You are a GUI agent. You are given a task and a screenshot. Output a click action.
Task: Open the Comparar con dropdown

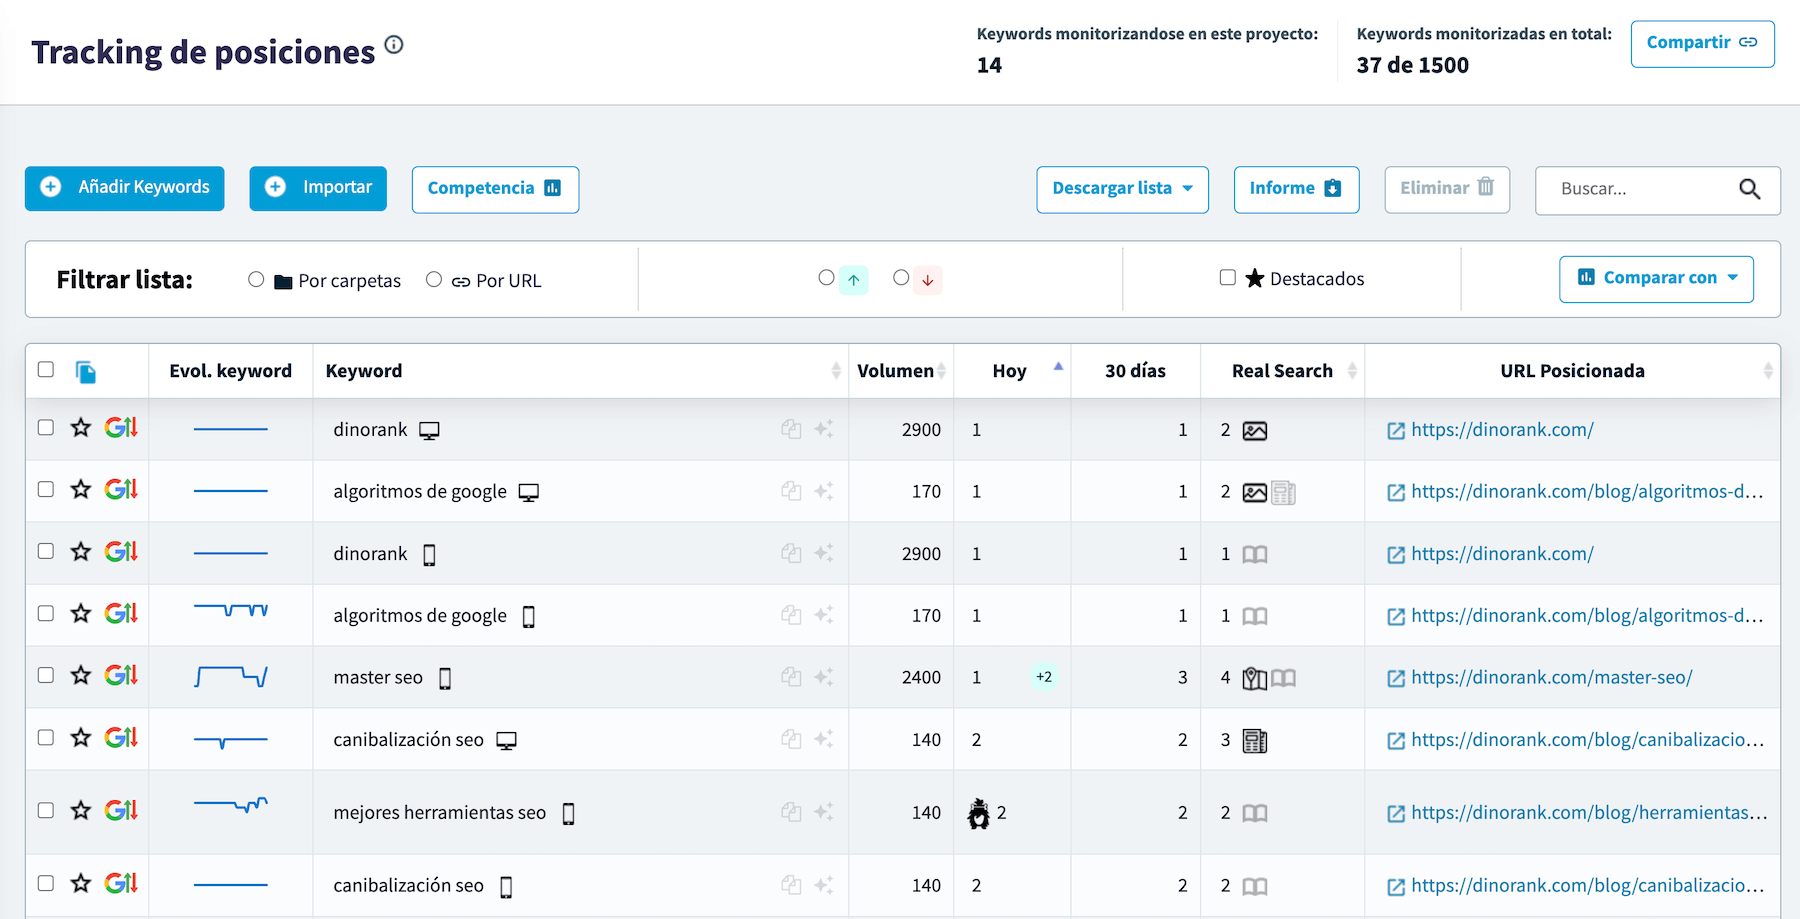coord(1656,279)
